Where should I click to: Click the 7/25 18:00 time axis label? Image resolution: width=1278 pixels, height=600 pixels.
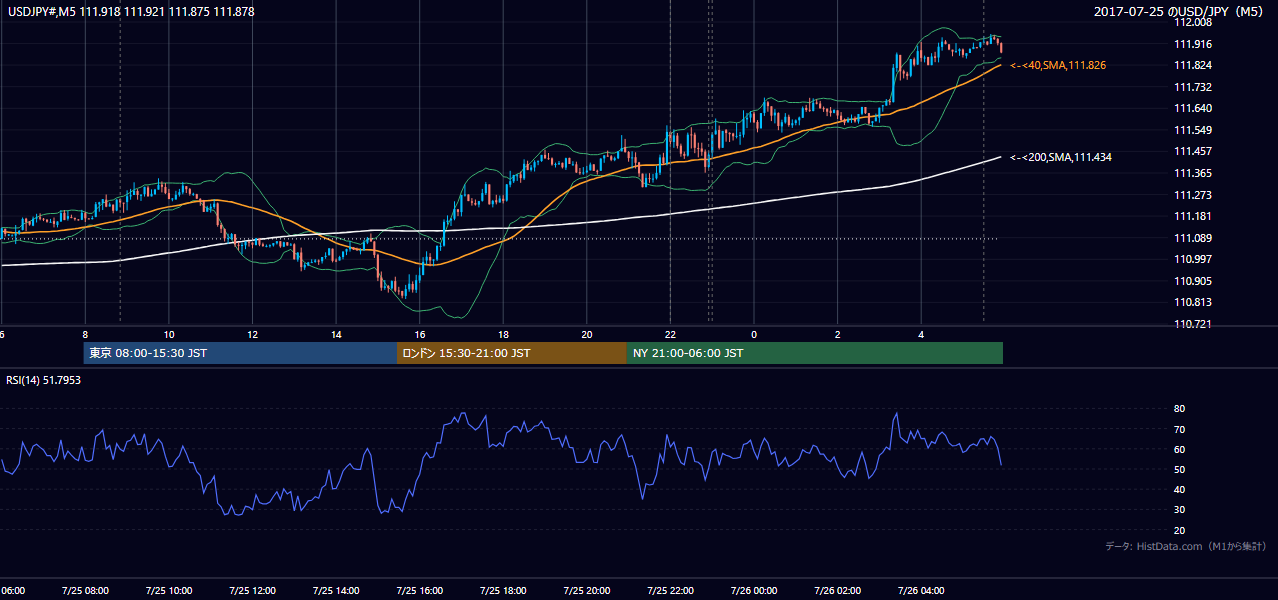504,590
